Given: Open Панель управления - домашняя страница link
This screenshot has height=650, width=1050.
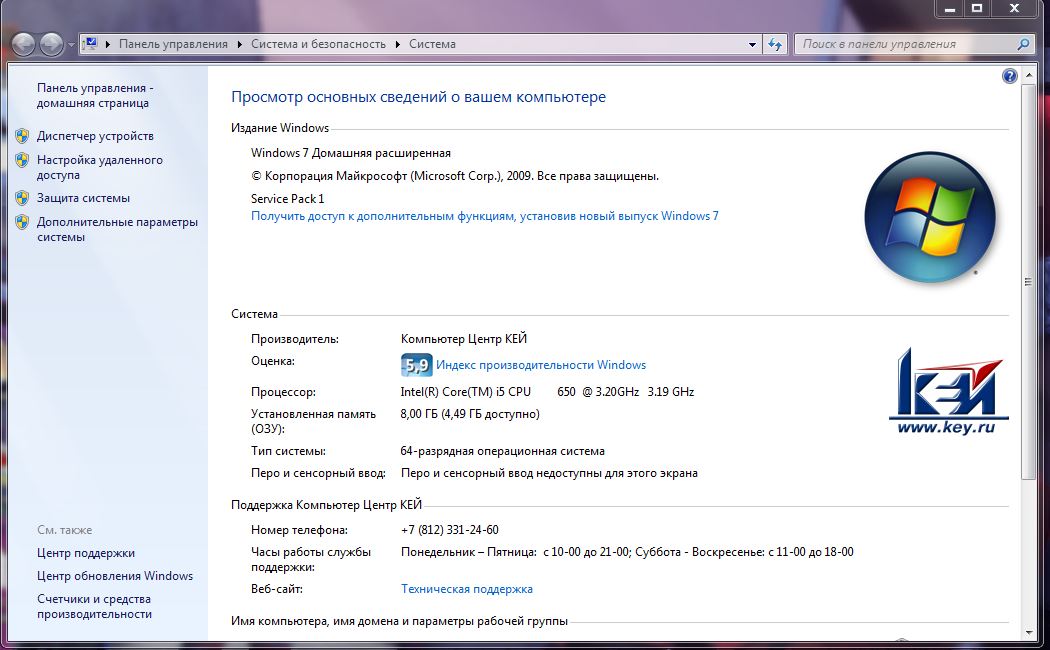Looking at the screenshot, I should click(x=95, y=96).
